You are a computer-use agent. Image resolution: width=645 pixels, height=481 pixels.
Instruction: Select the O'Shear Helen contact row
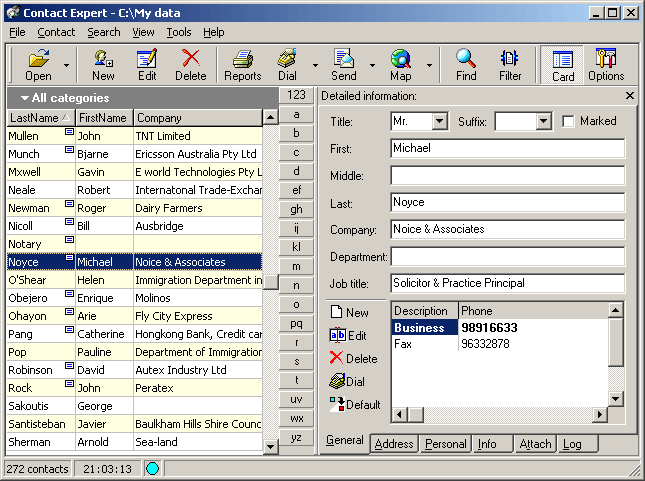tap(135, 280)
